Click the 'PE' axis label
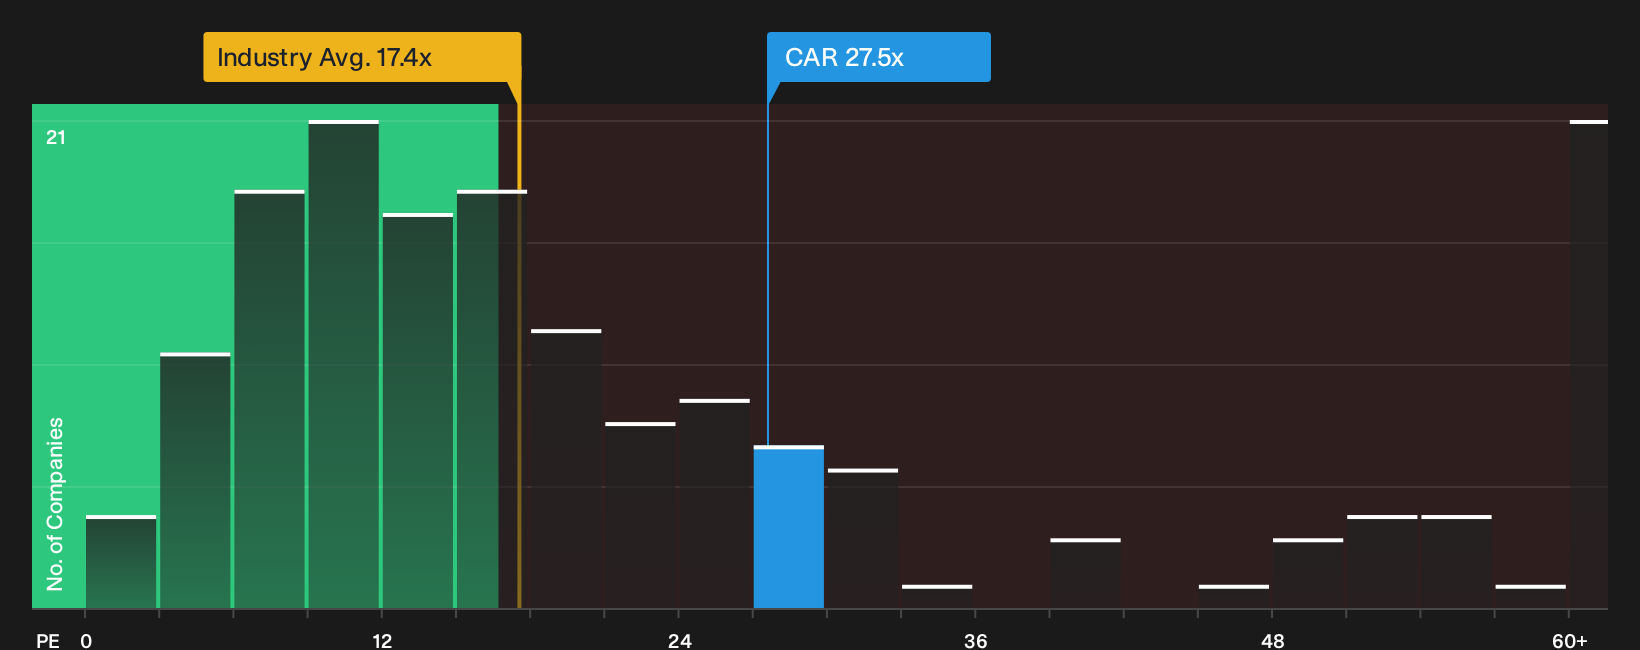The width and height of the screenshot is (1640, 650). tap(48, 640)
